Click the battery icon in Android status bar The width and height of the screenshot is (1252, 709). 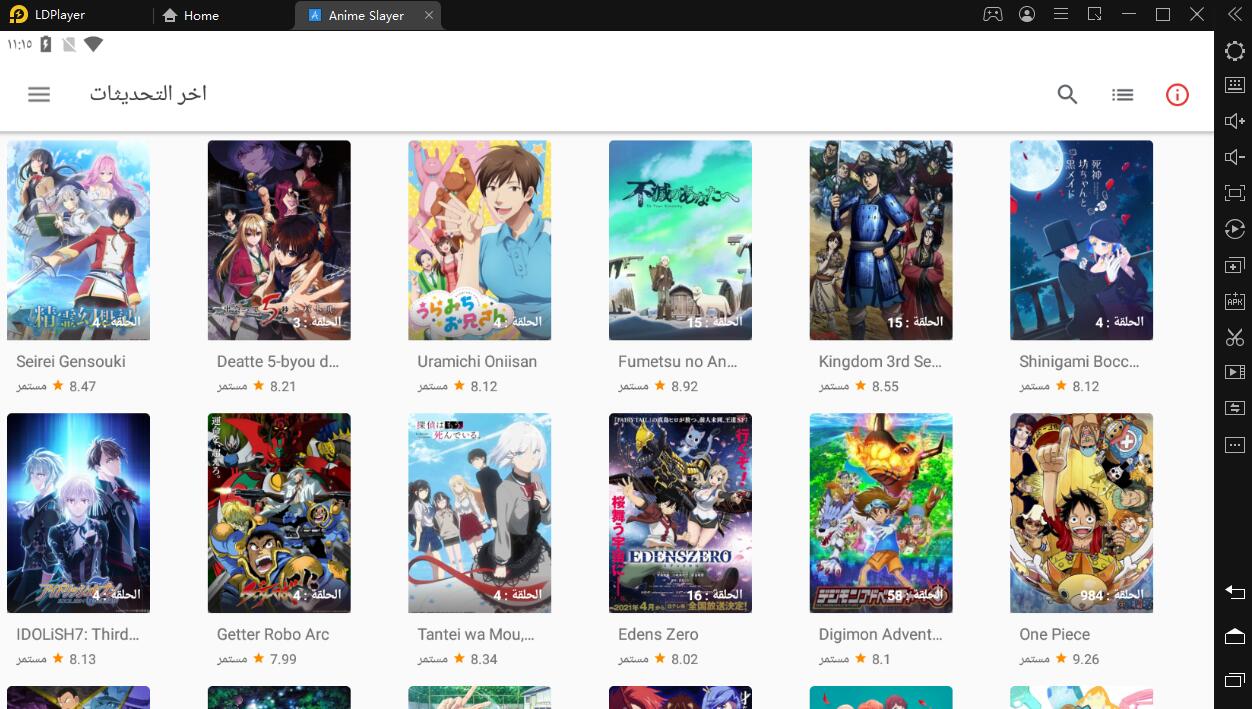point(46,45)
